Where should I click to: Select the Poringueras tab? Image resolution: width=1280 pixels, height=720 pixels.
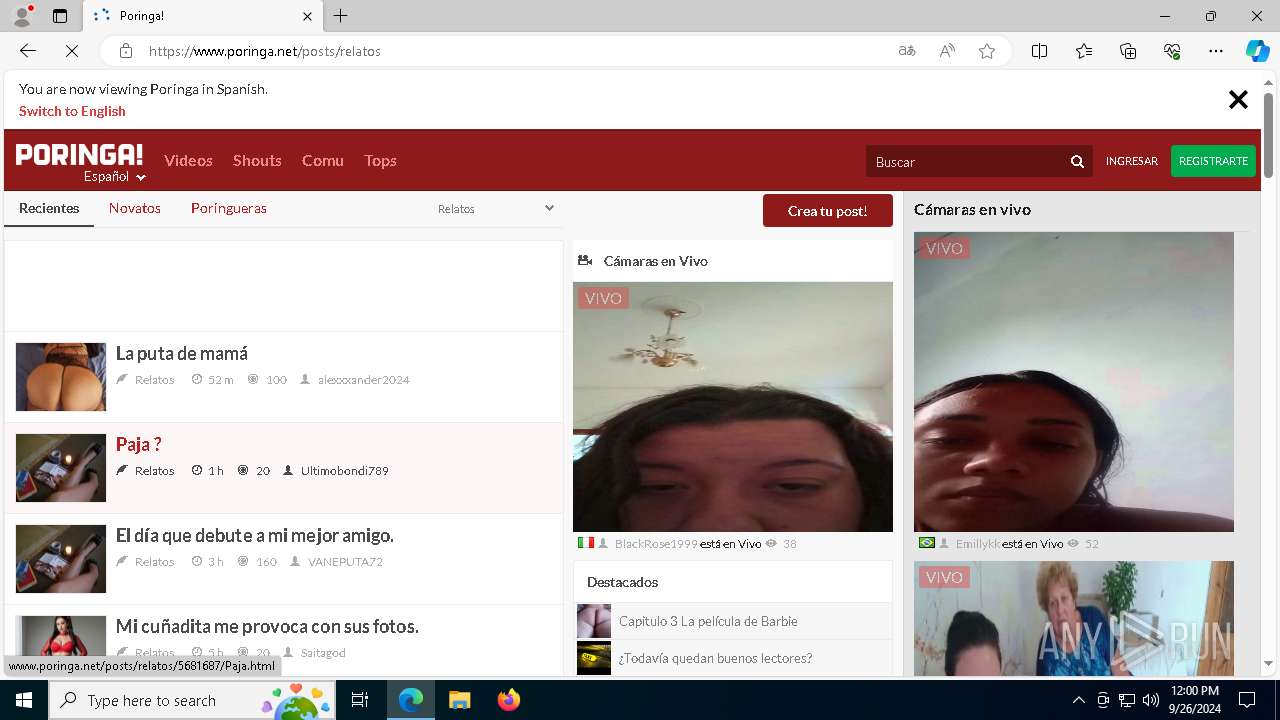pos(229,208)
